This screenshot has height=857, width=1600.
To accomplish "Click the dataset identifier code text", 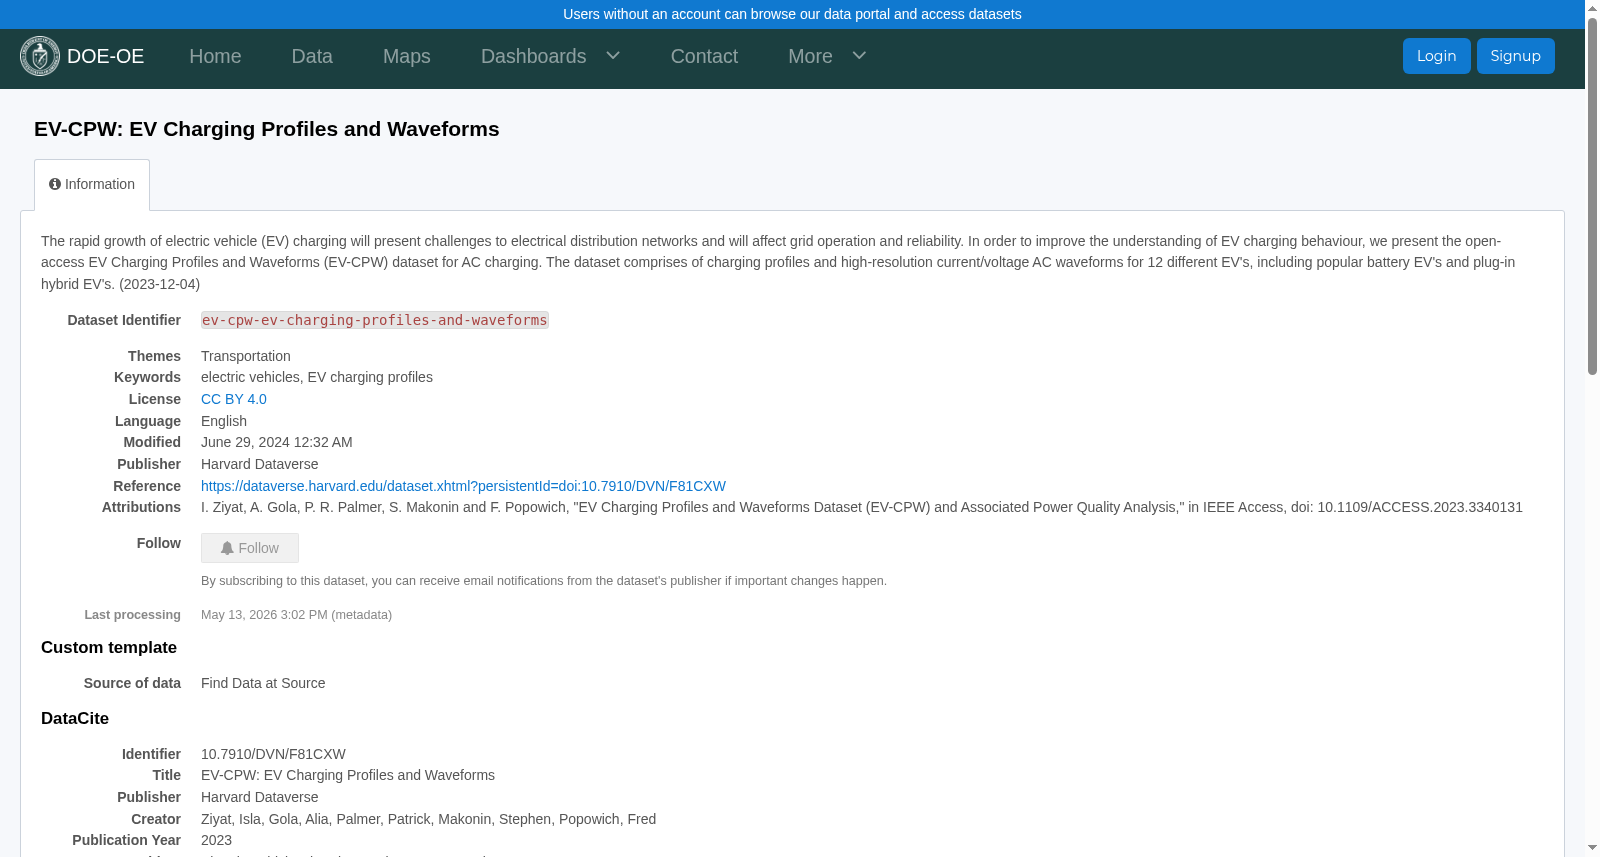I will tap(375, 320).
